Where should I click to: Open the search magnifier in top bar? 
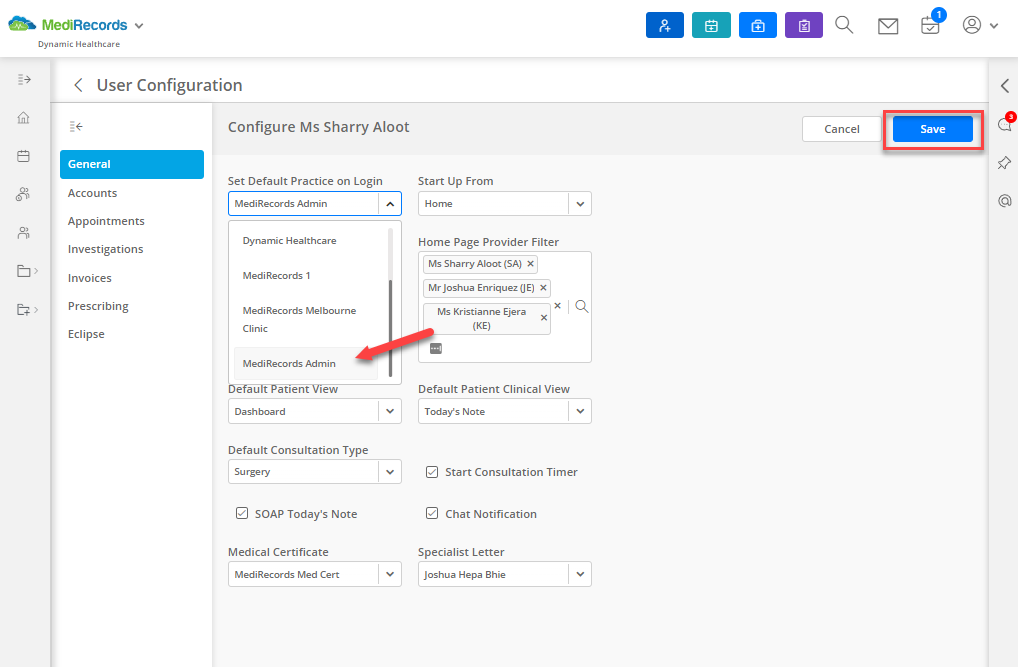tap(844, 25)
